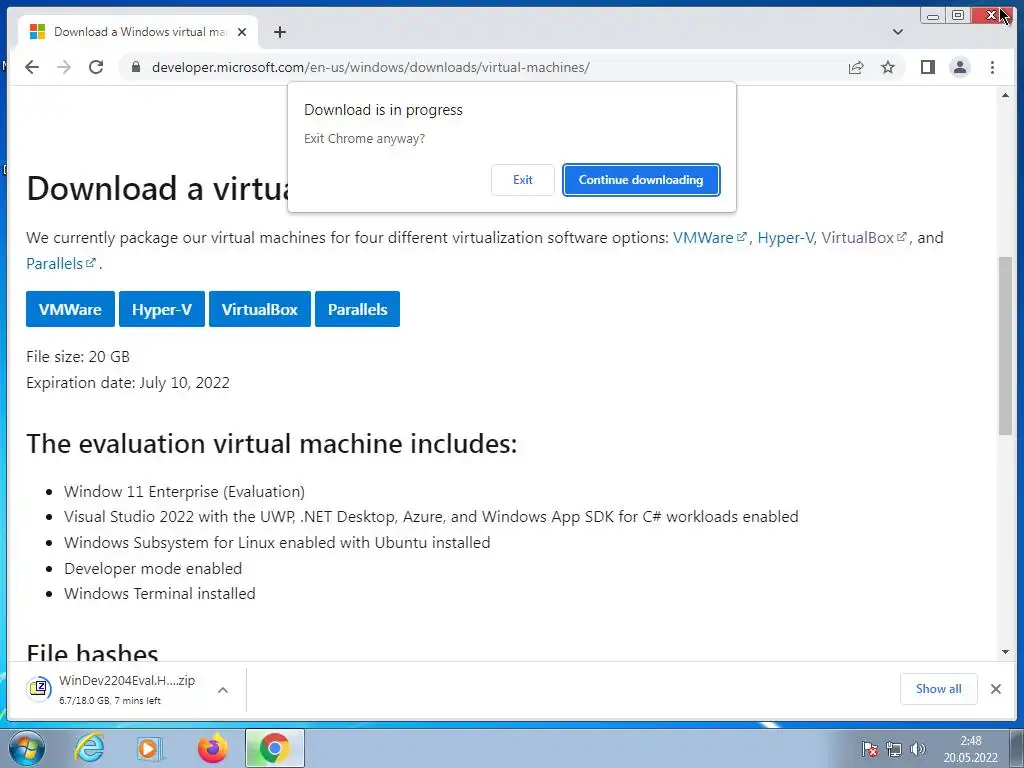The height and width of the screenshot is (768, 1024).
Task: Launch Windows Media Player from the taskbar
Action: [x=150, y=748]
